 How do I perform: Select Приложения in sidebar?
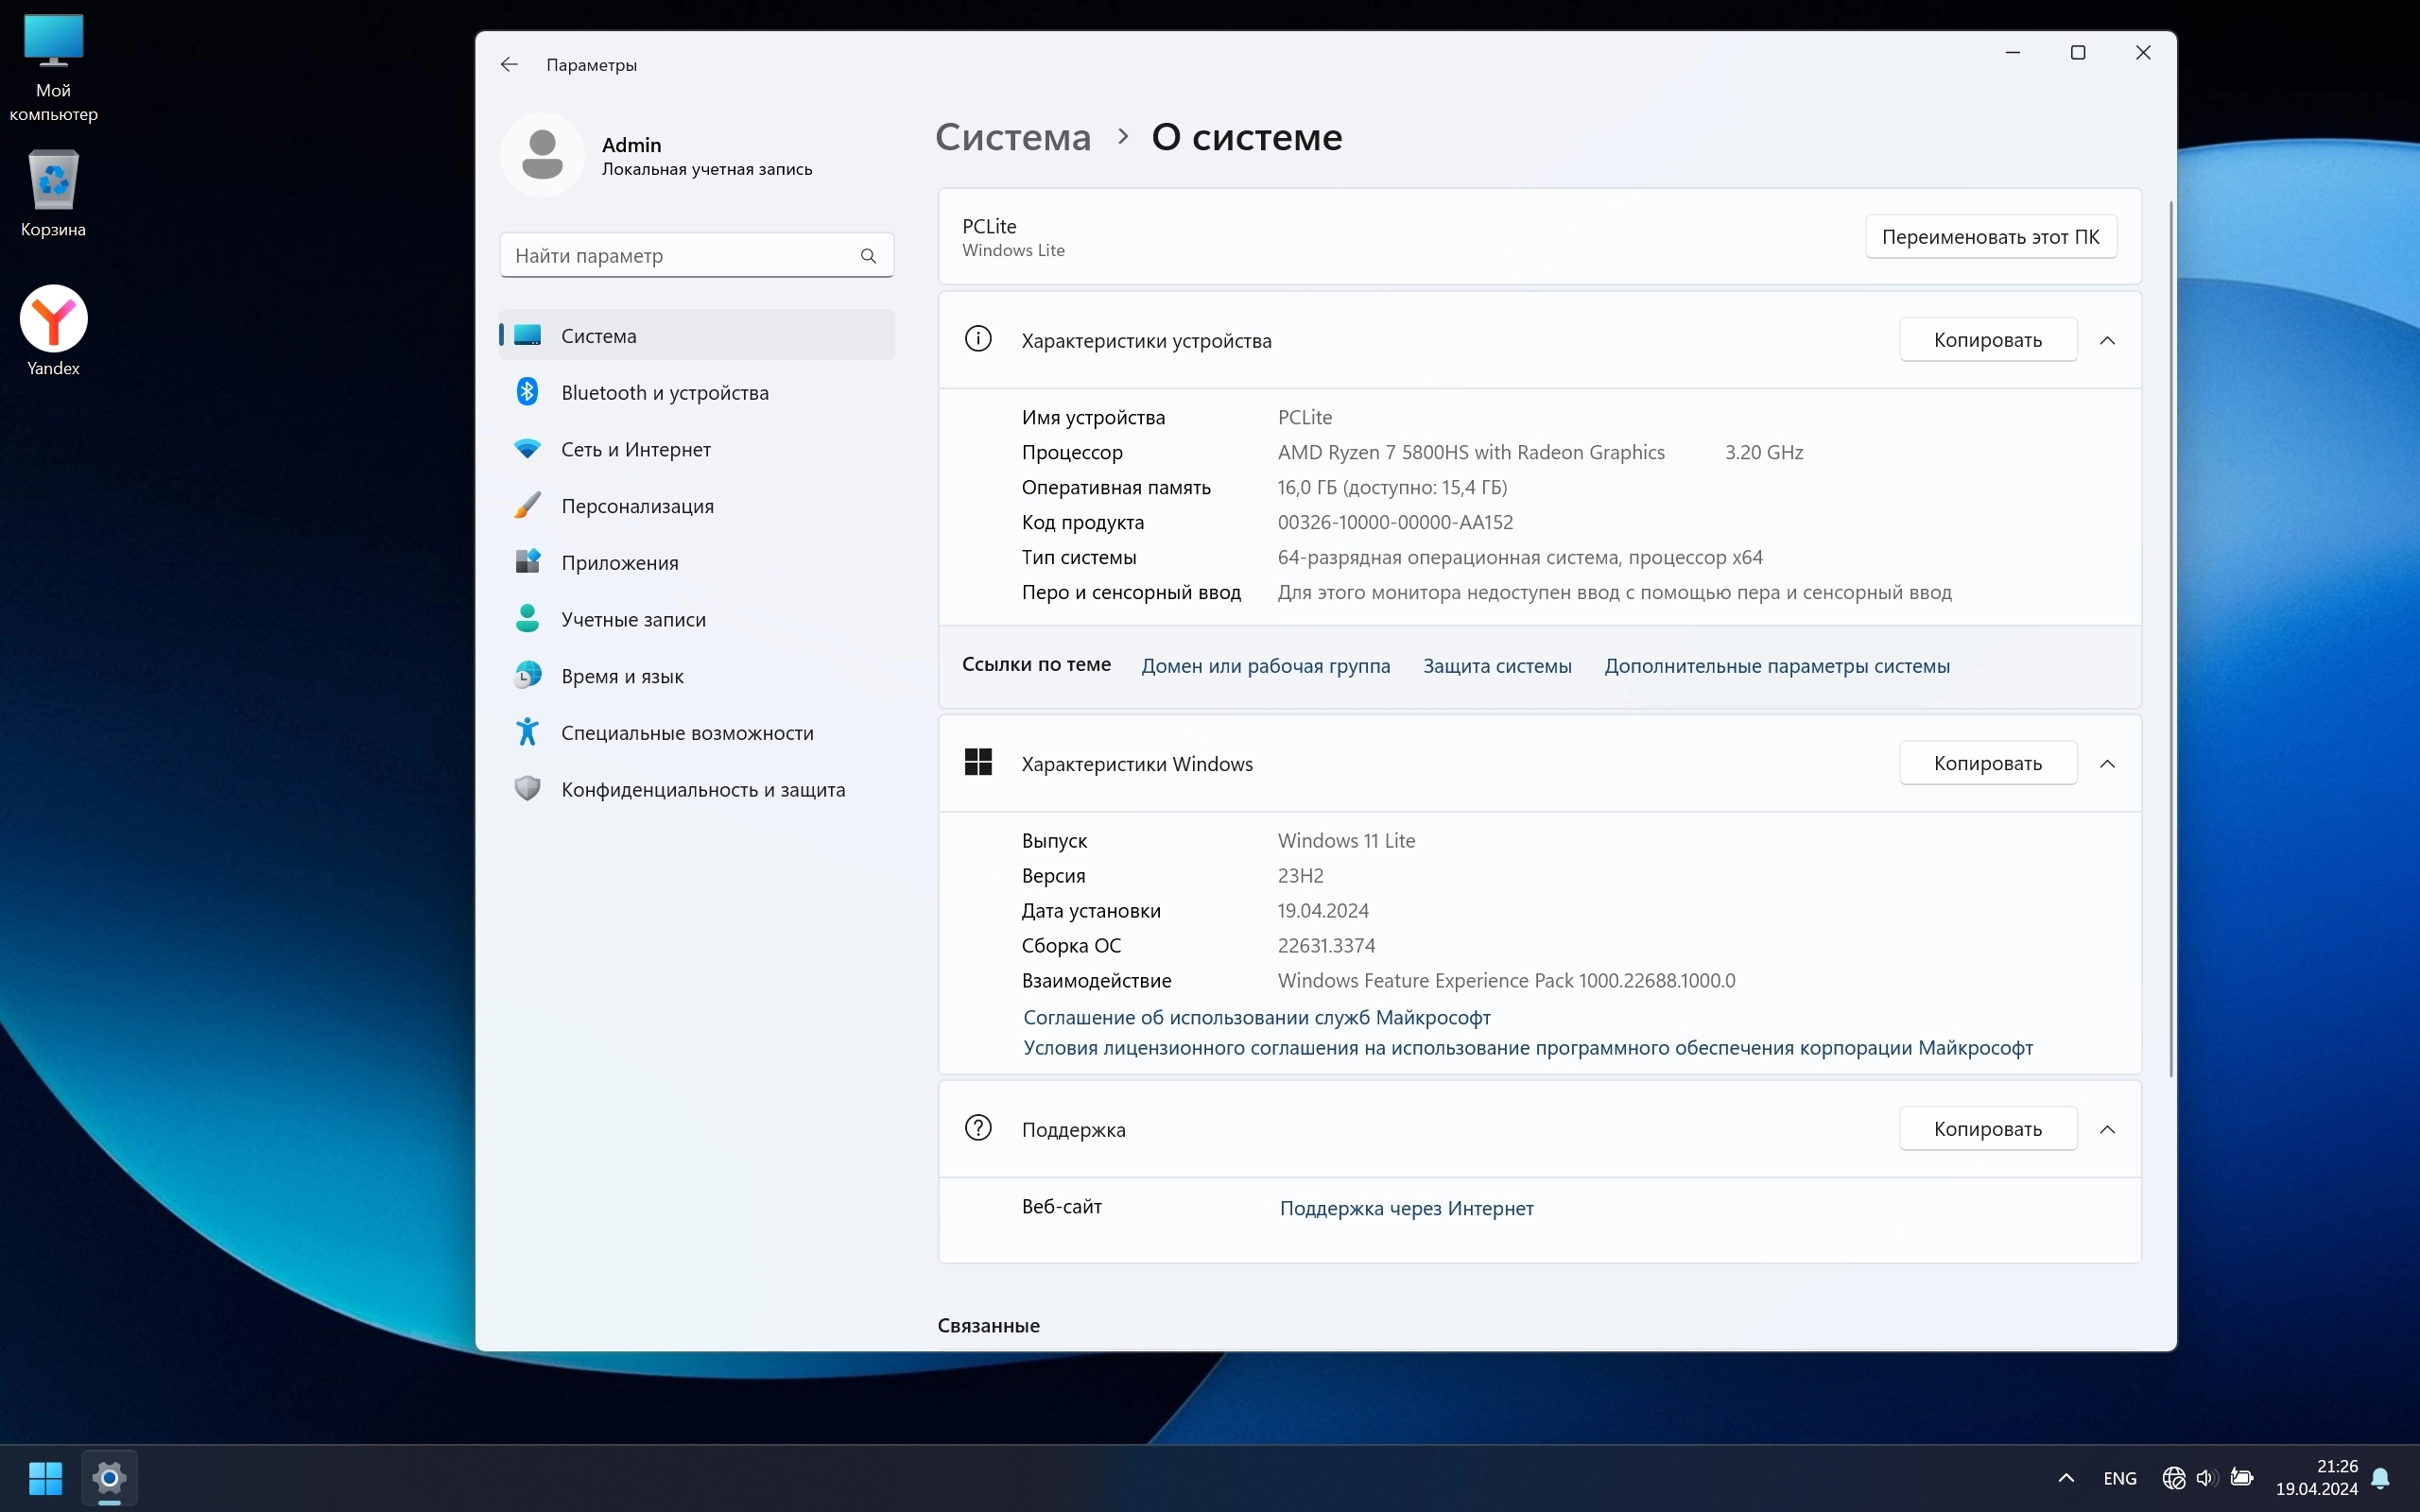pos(619,563)
